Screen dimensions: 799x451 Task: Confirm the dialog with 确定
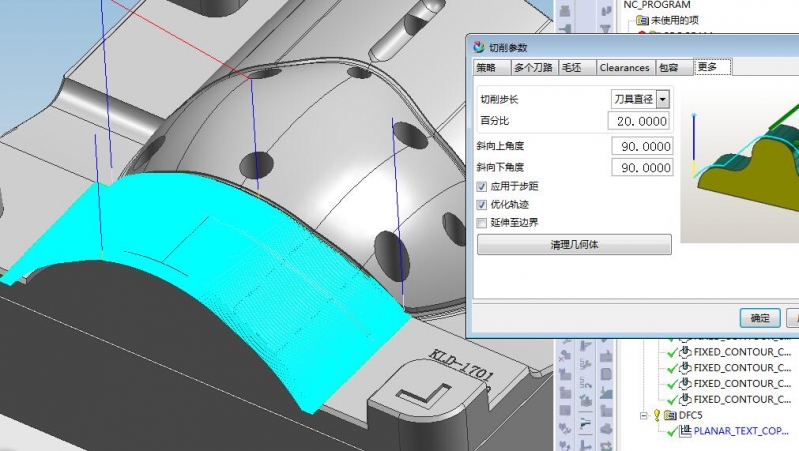pos(760,318)
